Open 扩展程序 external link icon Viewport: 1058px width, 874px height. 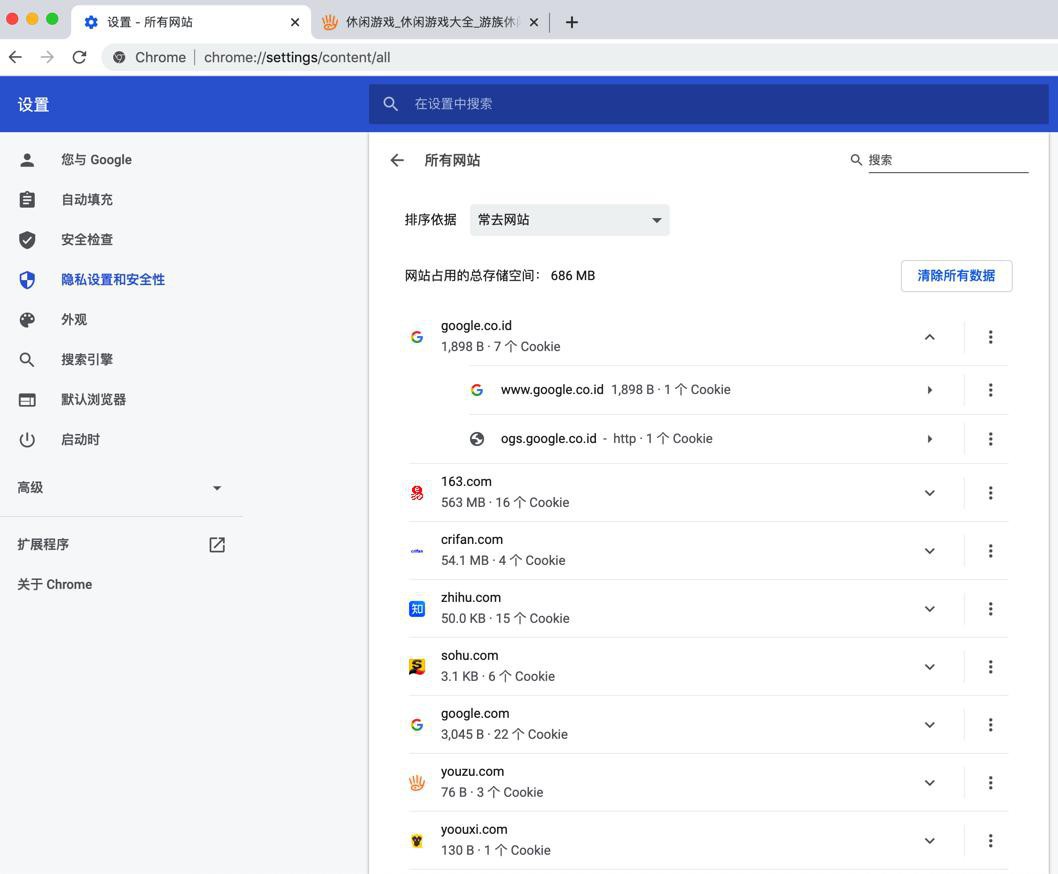coord(217,545)
